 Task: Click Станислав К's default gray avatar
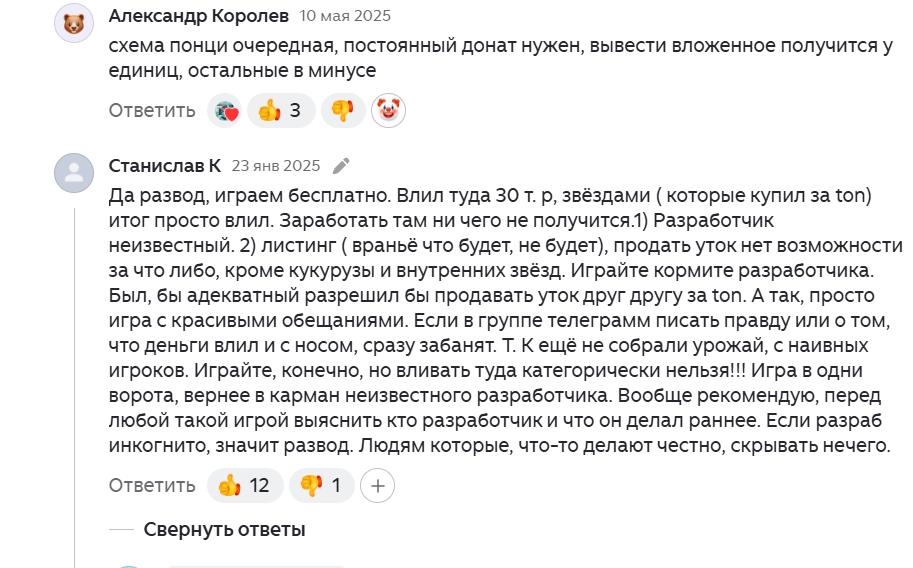(x=73, y=174)
